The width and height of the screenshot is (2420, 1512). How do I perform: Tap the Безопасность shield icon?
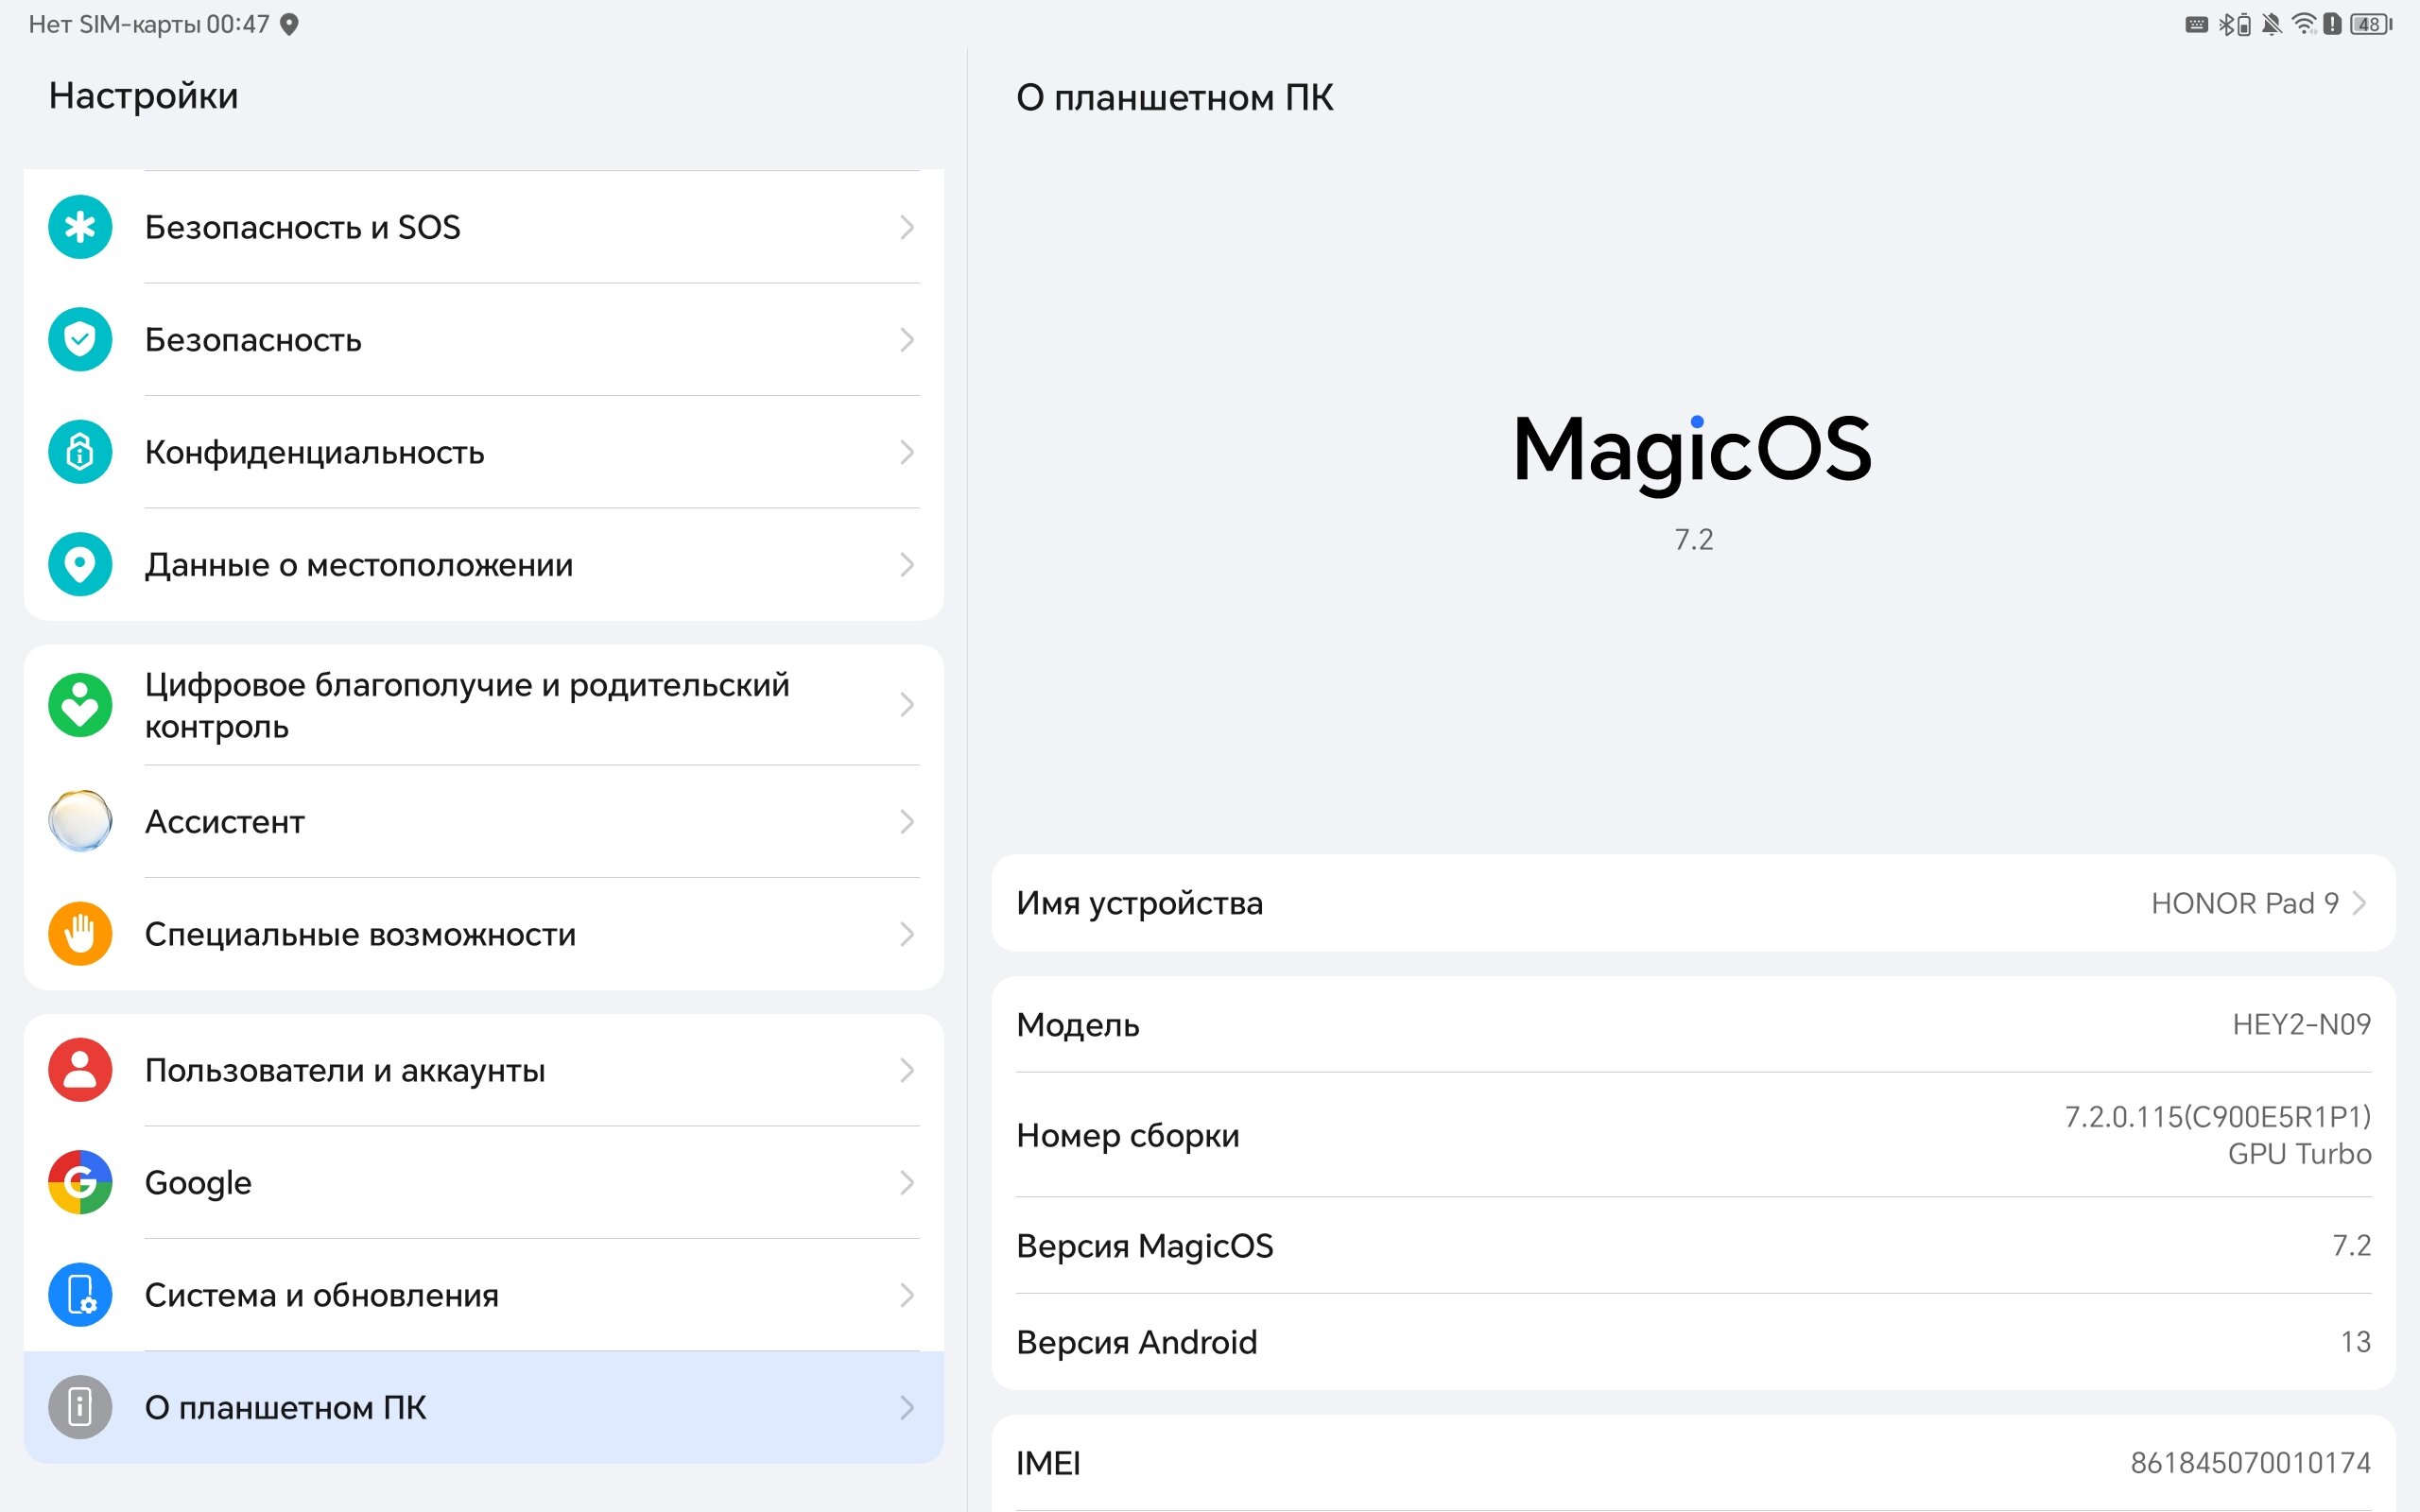[80, 339]
